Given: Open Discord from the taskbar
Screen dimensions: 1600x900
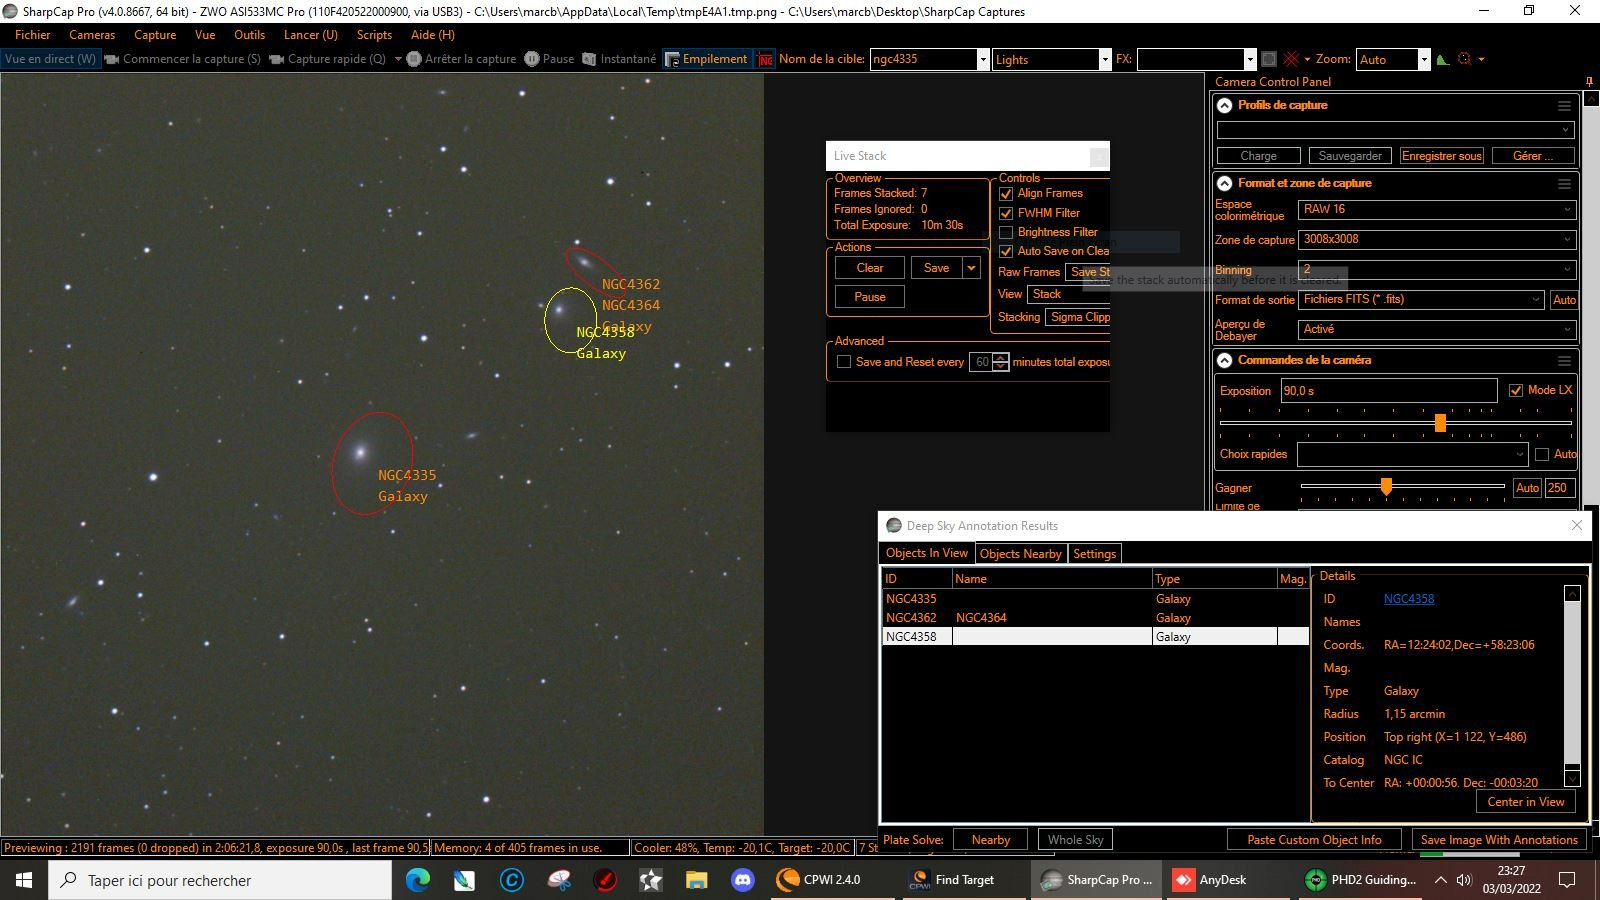Looking at the screenshot, I should click(743, 880).
